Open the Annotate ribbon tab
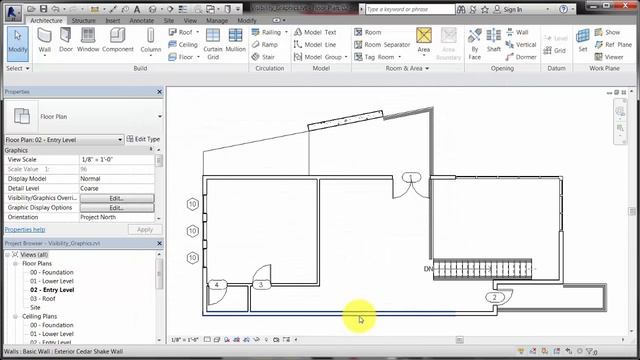The height and width of the screenshot is (360, 640). [142, 20]
